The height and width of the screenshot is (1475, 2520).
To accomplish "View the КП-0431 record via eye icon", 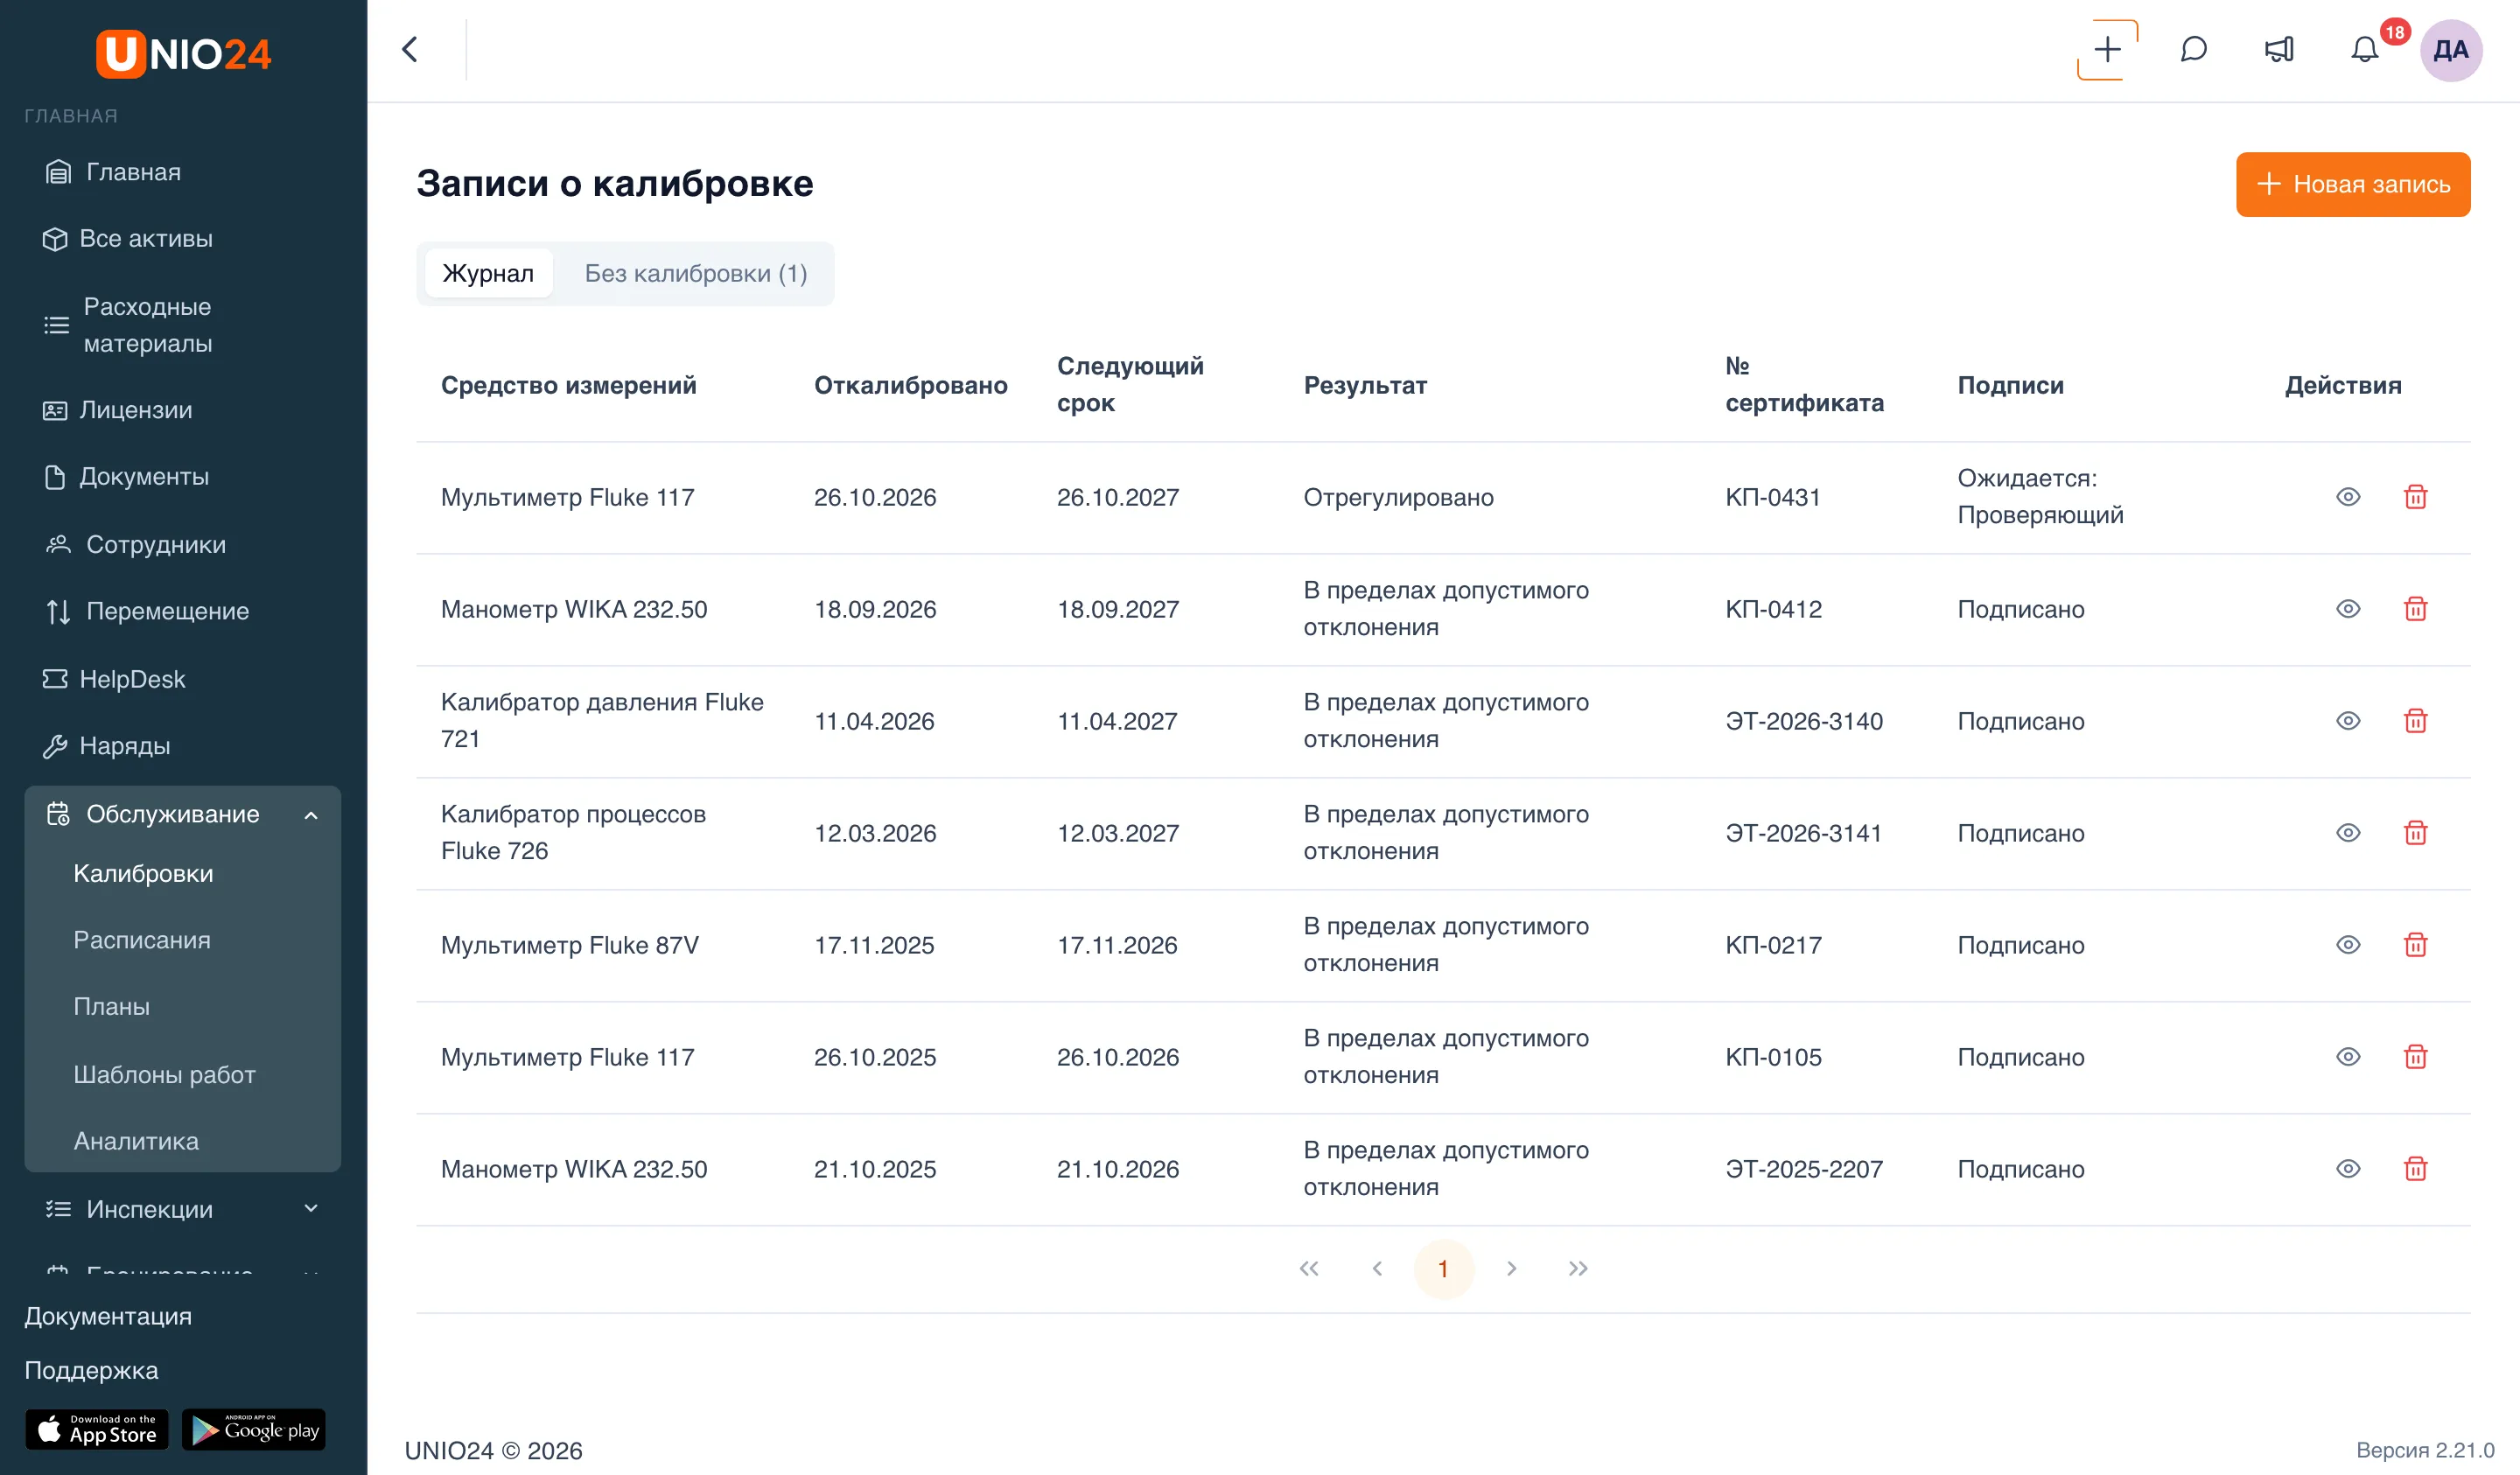I will pyautogui.click(x=2348, y=497).
